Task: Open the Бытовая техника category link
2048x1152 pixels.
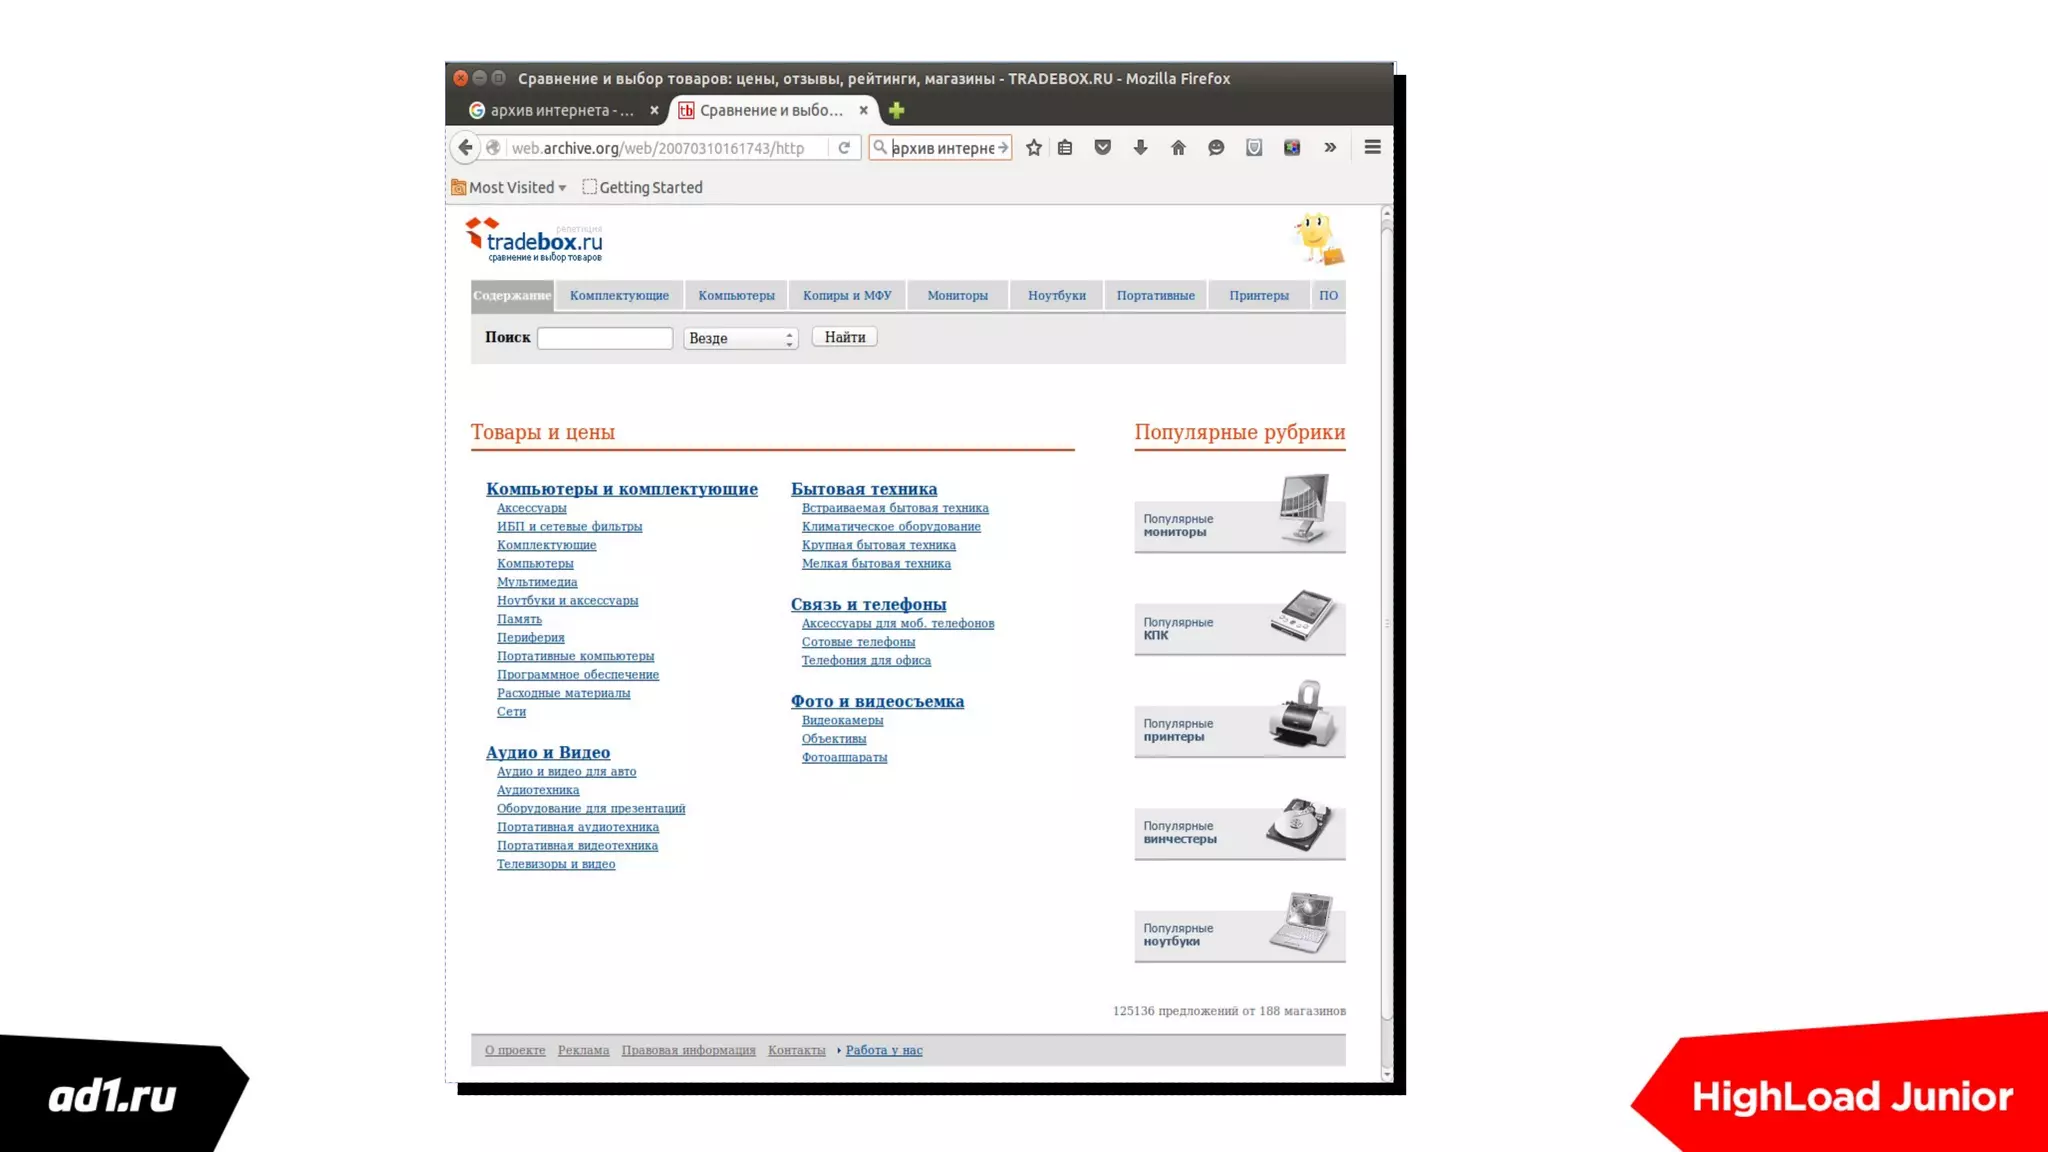Action: 863,489
